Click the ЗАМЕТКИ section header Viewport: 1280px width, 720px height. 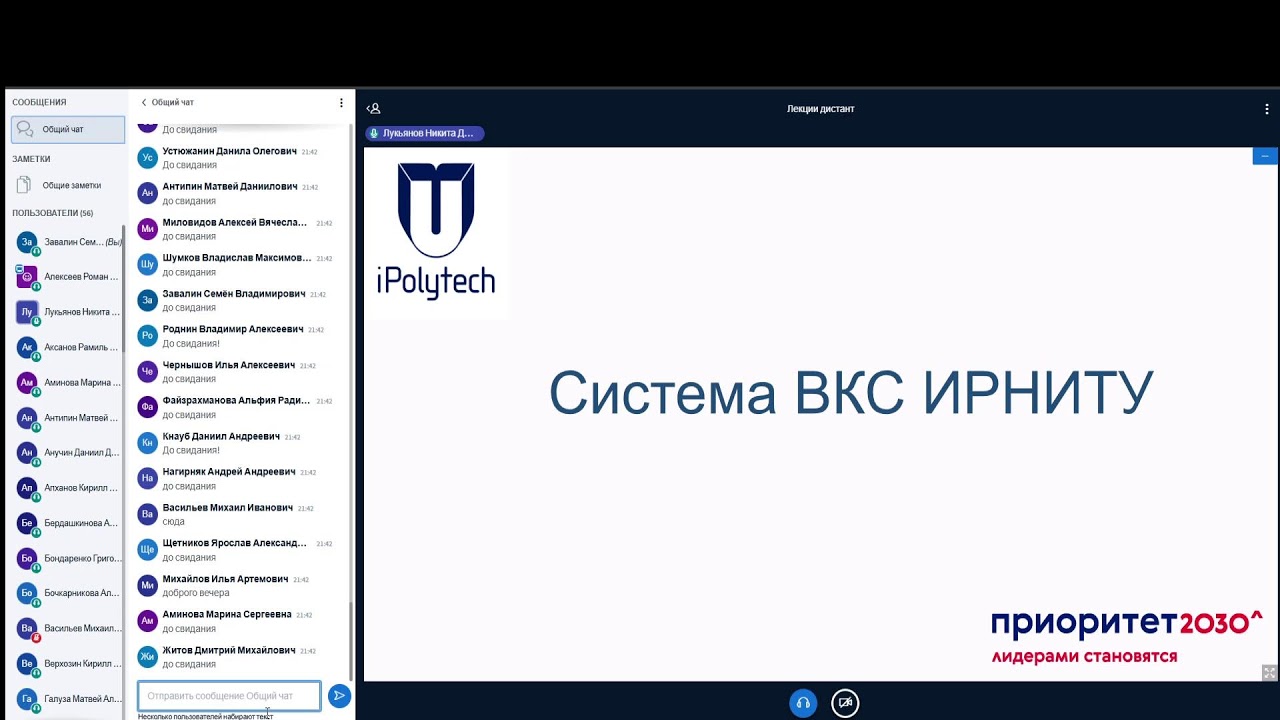click(x=31, y=159)
